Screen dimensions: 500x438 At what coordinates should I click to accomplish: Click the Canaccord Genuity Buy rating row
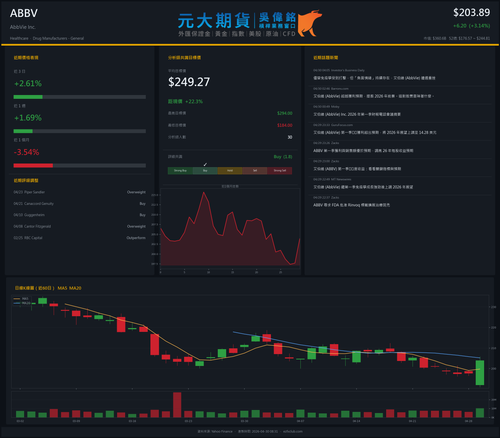79,203
